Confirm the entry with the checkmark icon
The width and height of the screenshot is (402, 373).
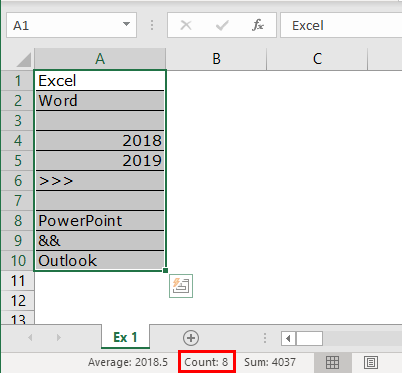[222, 25]
